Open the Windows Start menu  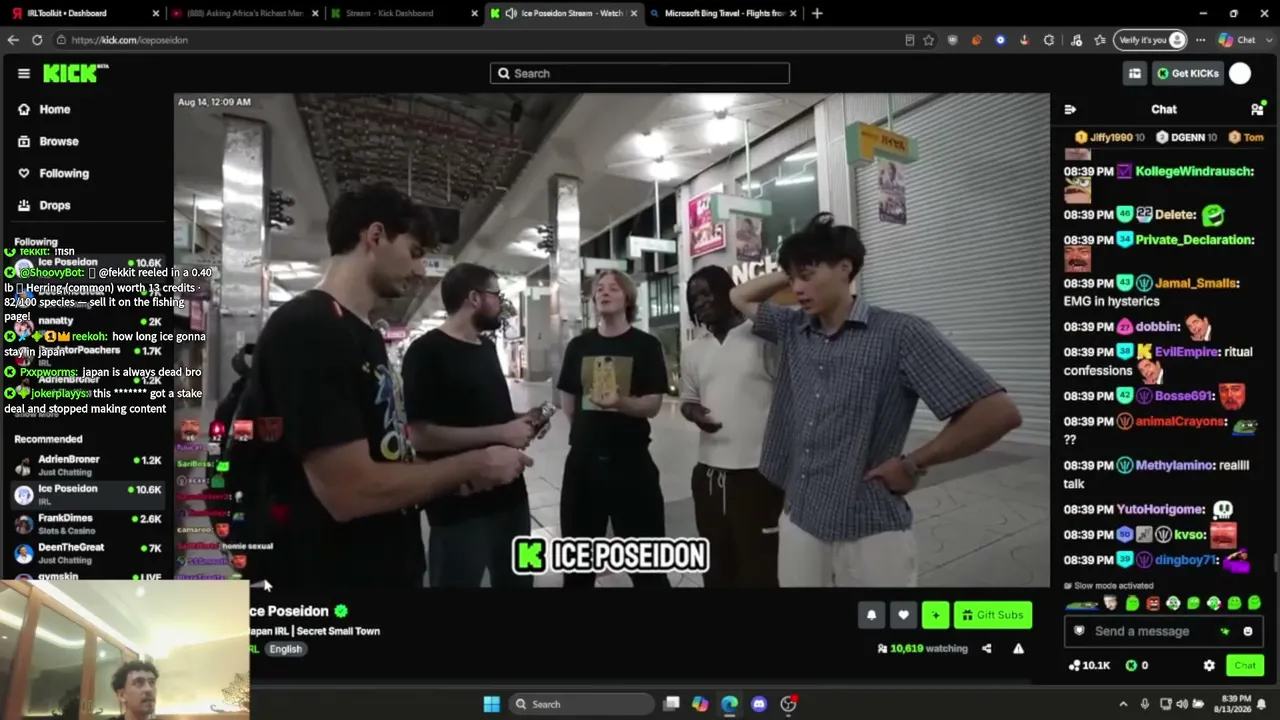point(492,704)
